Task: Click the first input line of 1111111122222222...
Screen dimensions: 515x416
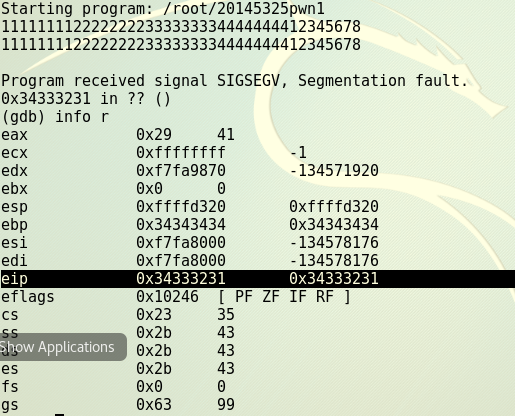Action: click(x=181, y=27)
